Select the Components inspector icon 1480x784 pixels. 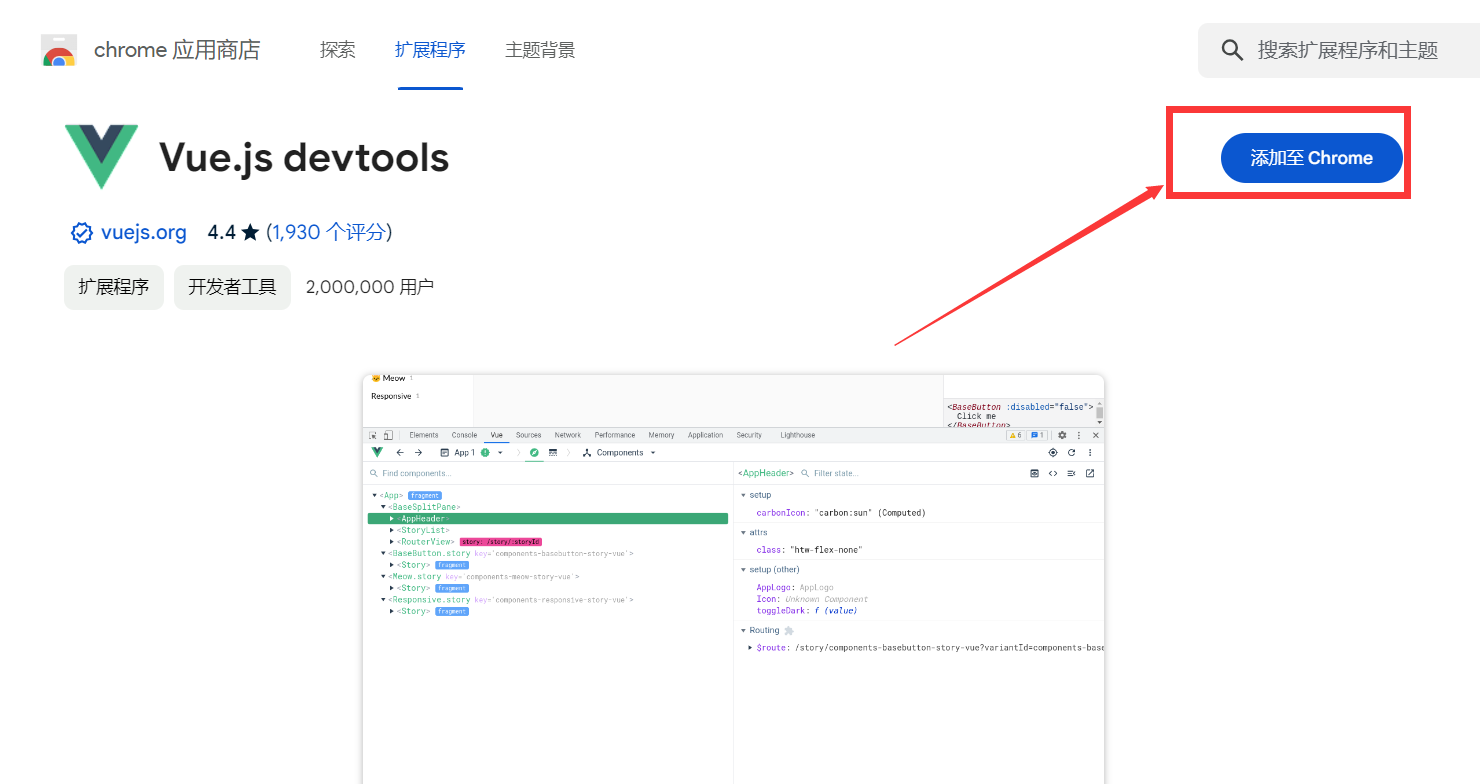[x=587, y=452]
